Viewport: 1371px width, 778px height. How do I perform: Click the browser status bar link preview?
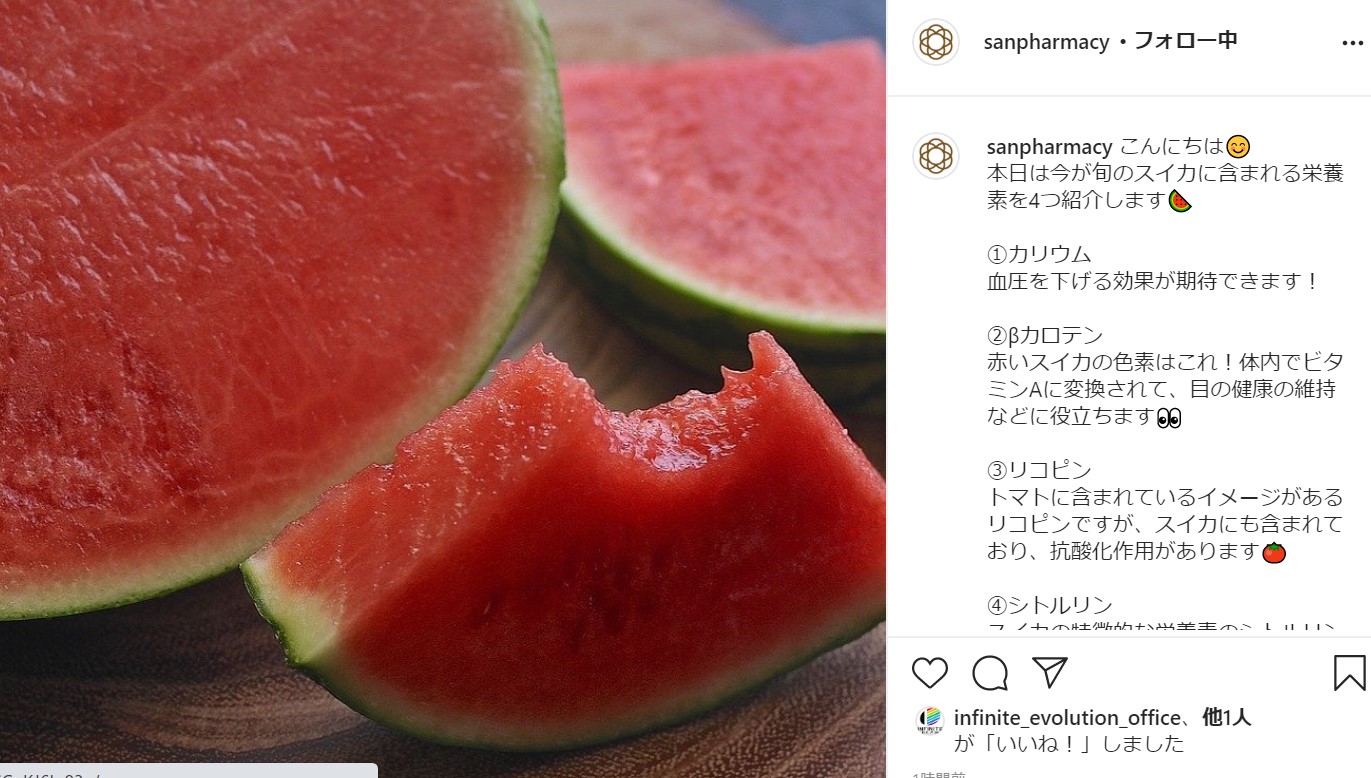pos(189,771)
